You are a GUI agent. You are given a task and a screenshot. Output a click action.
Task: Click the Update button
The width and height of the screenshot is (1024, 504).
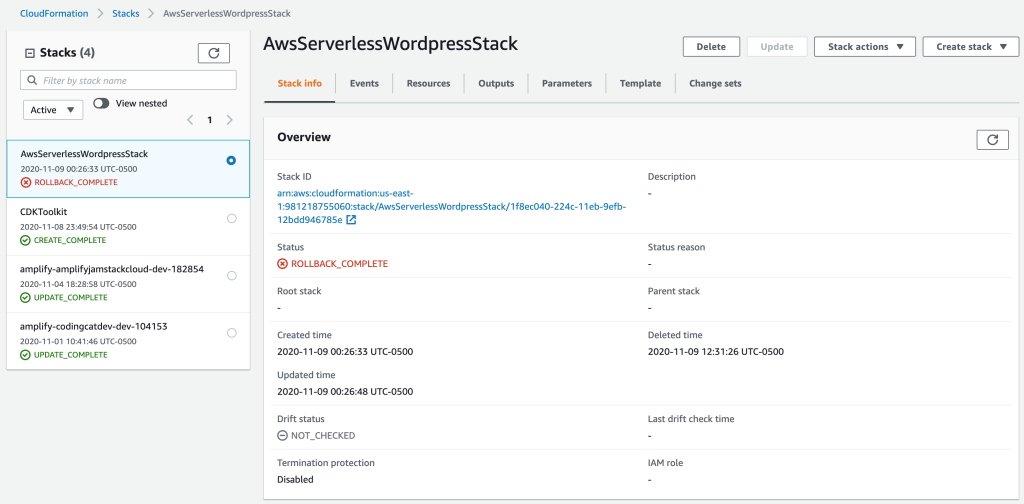pyautogui.click(x=776, y=47)
